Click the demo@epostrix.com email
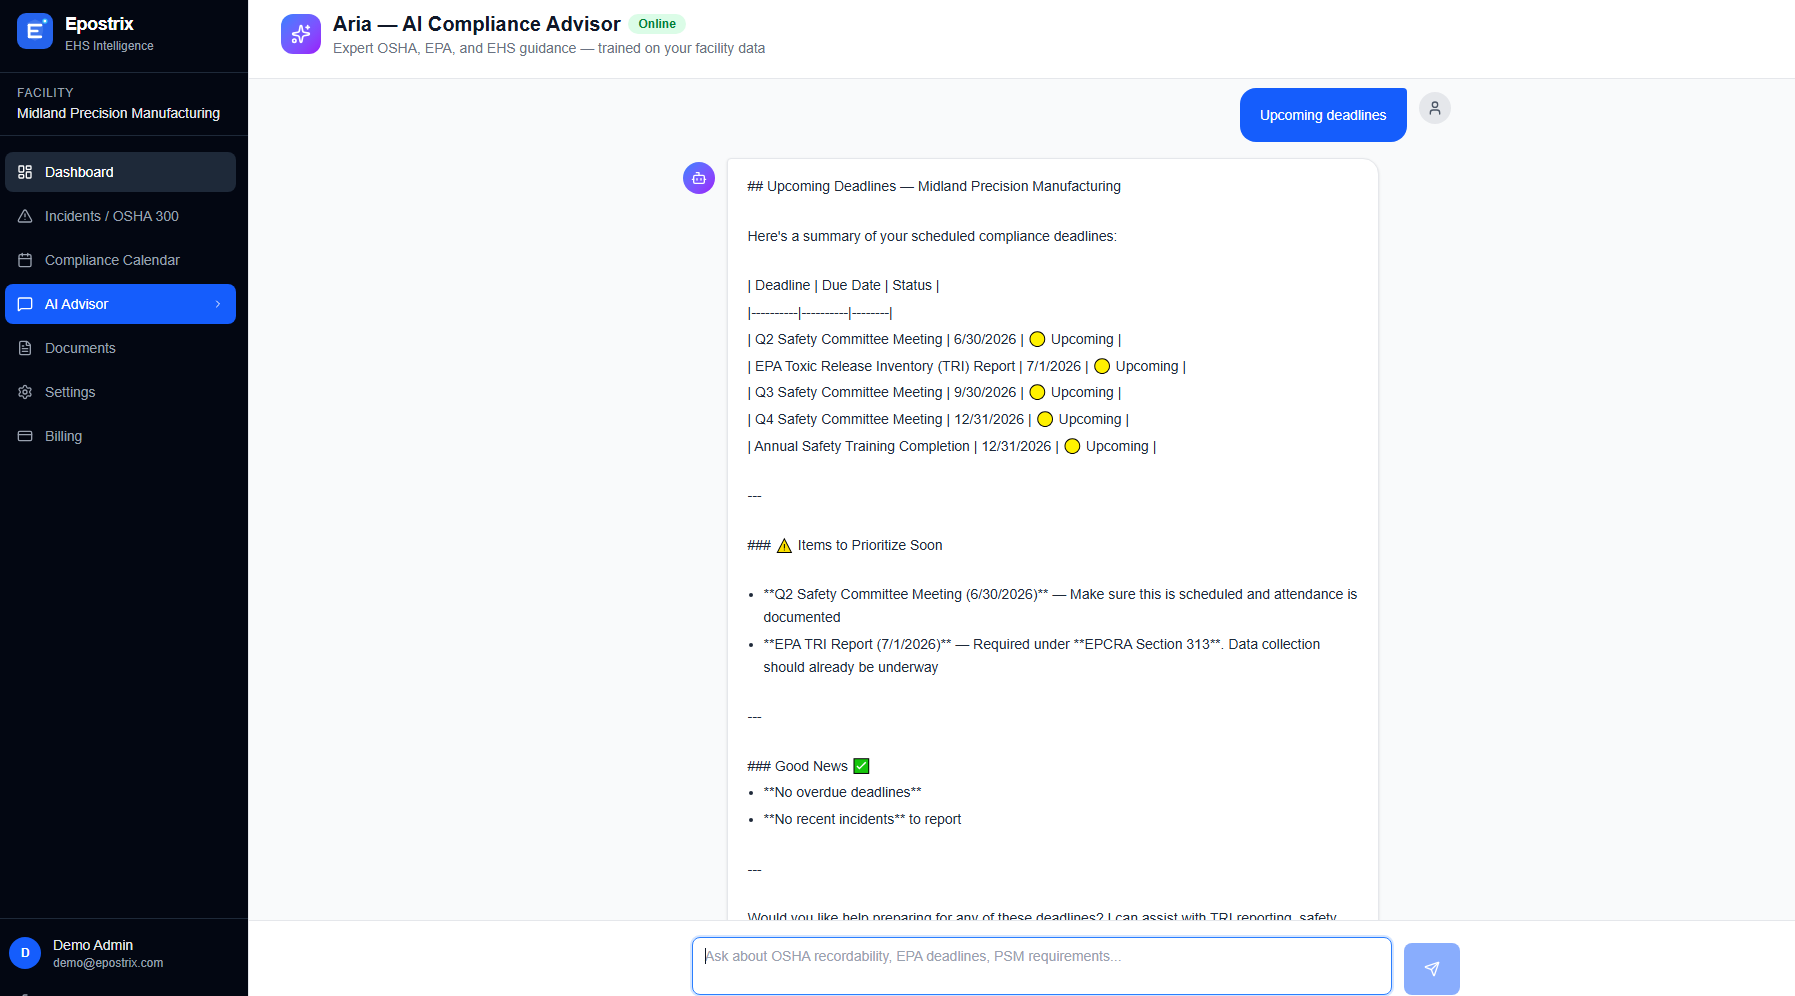Image resolution: width=1795 pixels, height=996 pixels. tap(108, 963)
